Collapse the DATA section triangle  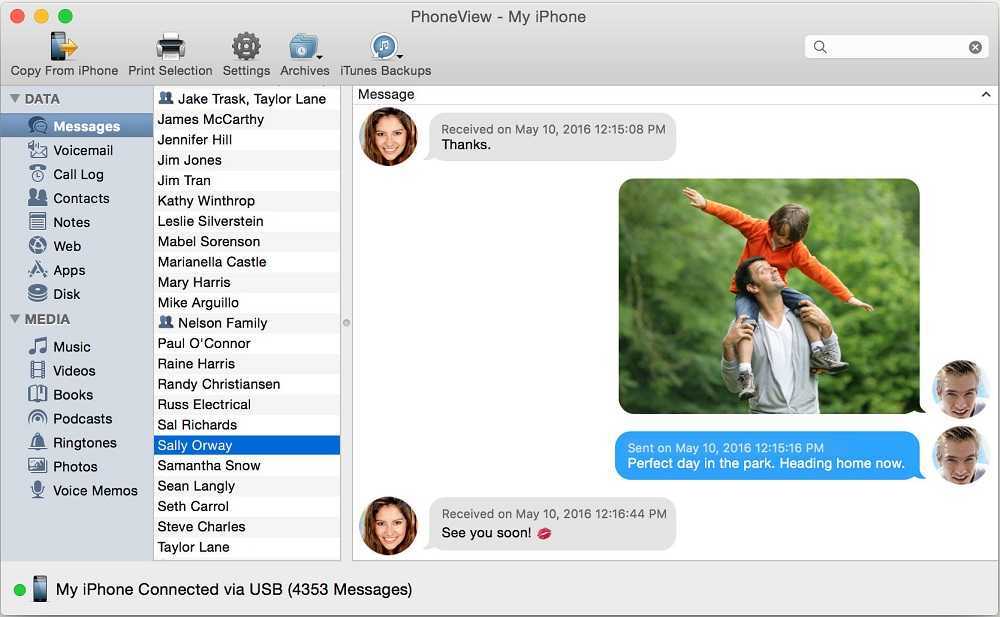point(15,99)
